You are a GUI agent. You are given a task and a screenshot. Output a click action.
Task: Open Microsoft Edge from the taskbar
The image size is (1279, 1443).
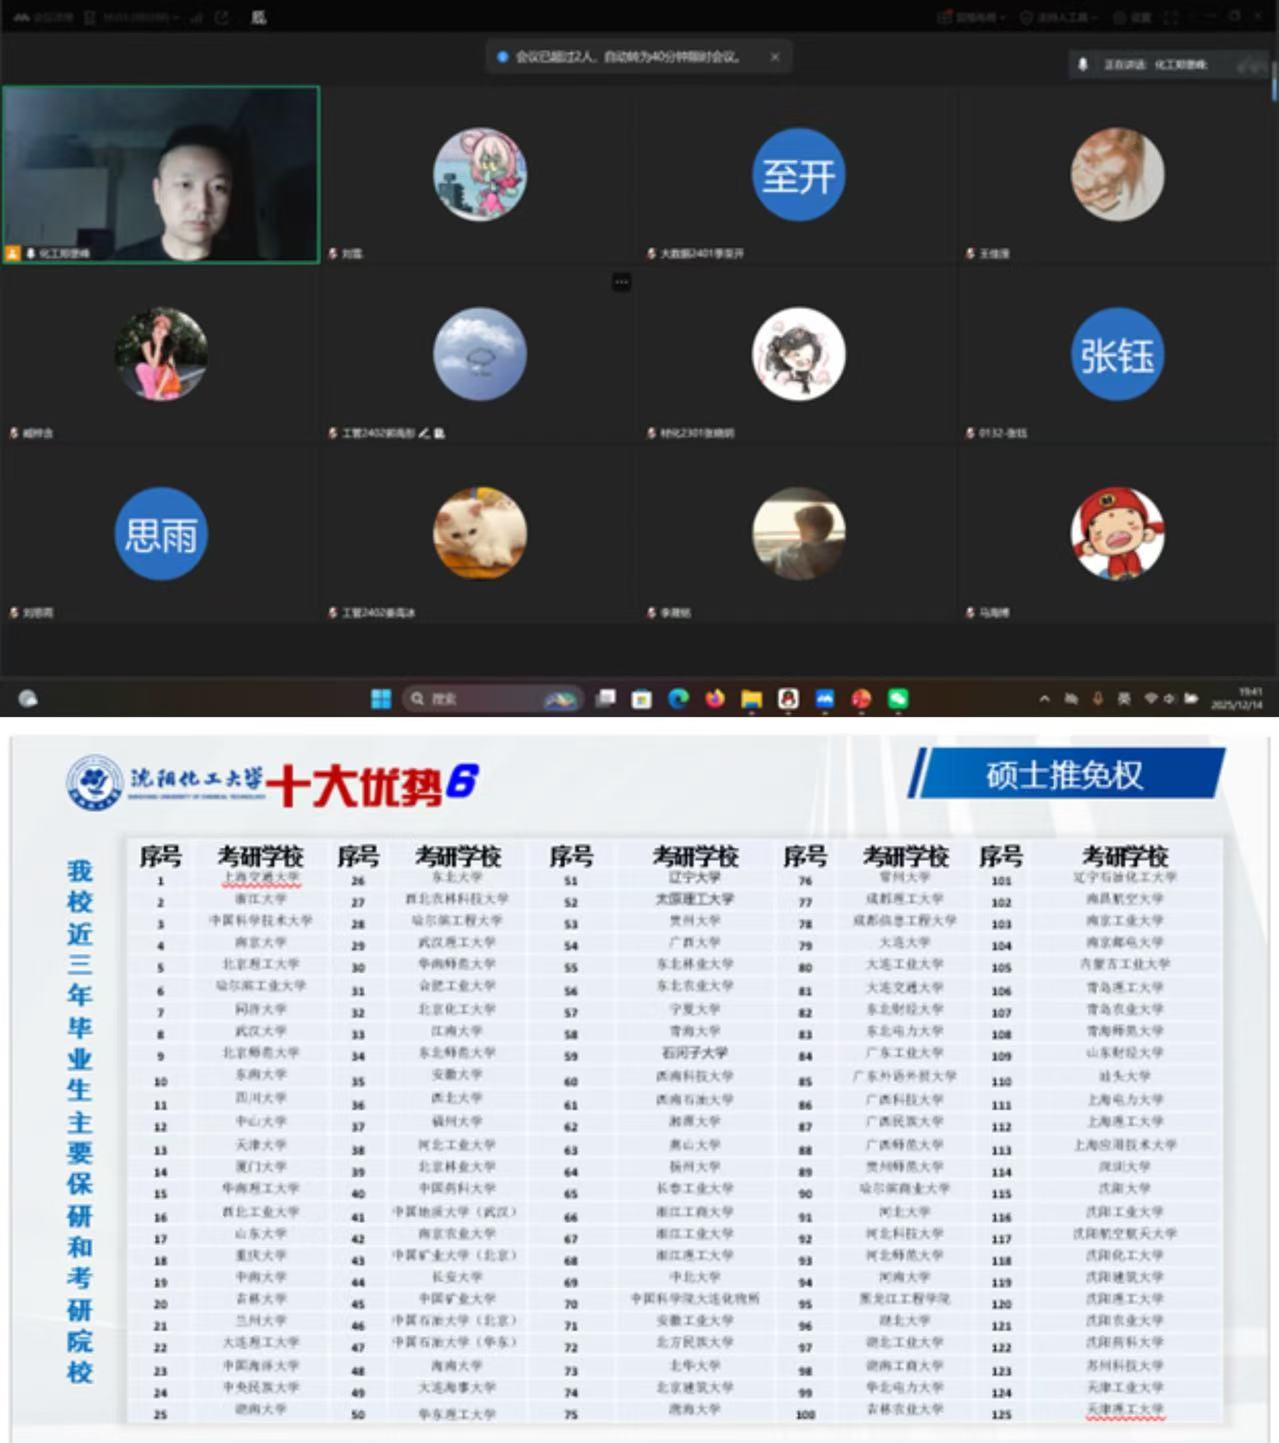click(678, 699)
